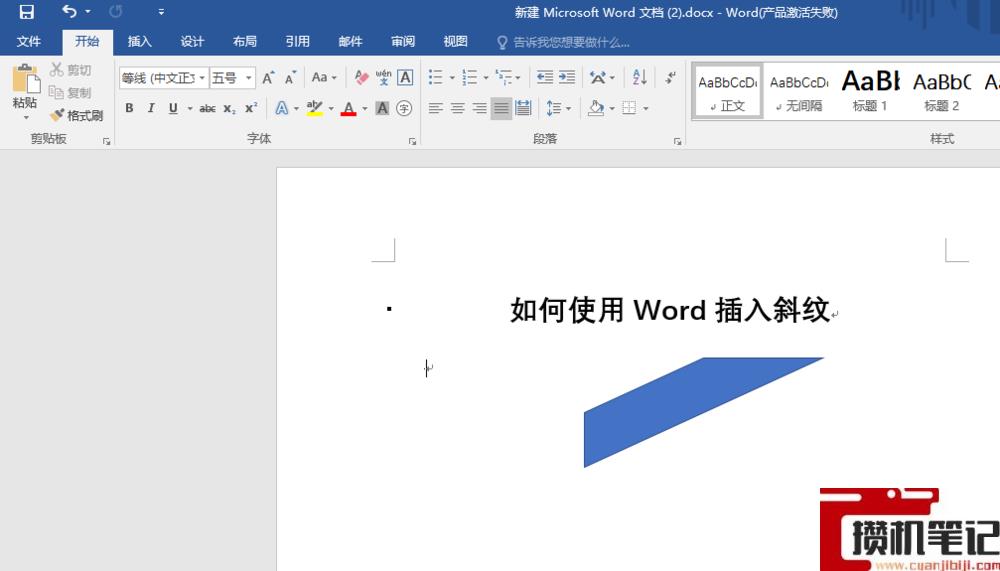Click the line spacing icon
The height and width of the screenshot is (571, 1000).
[553, 108]
